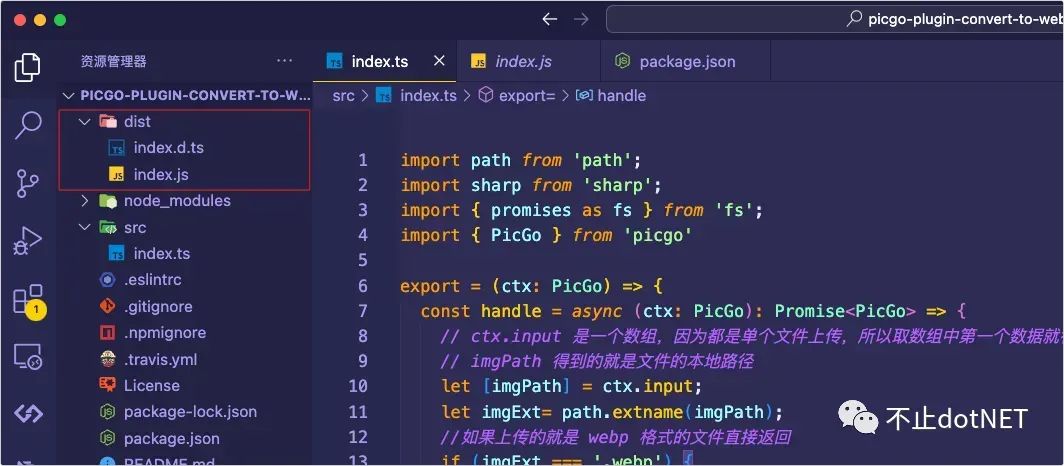Open the Remote Explorer icon

coord(28,357)
